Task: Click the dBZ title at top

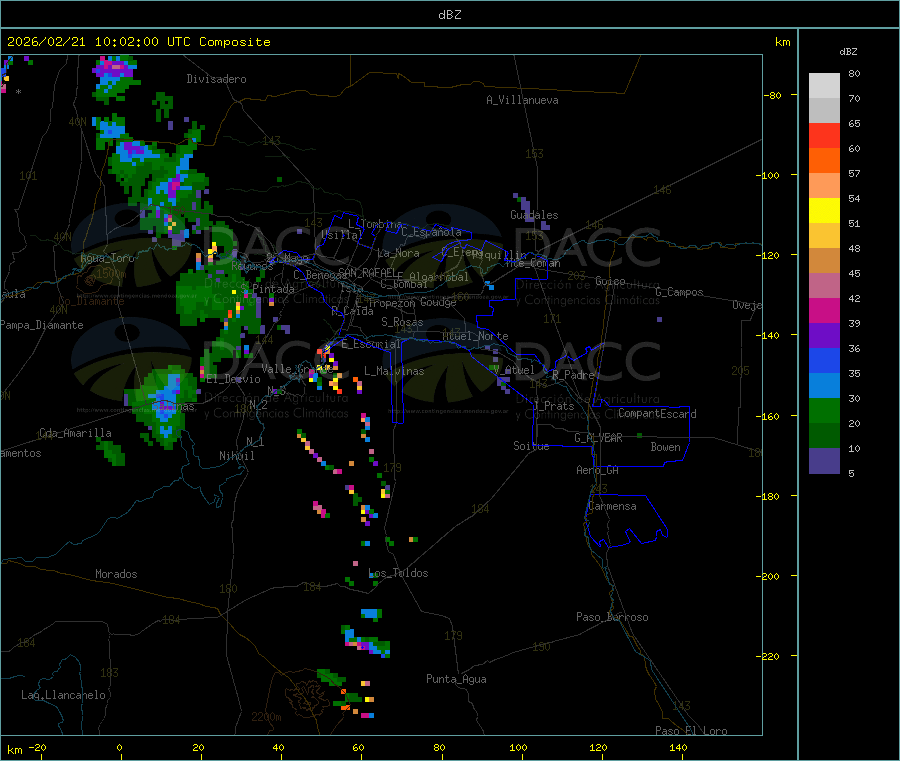Action: (449, 15)
